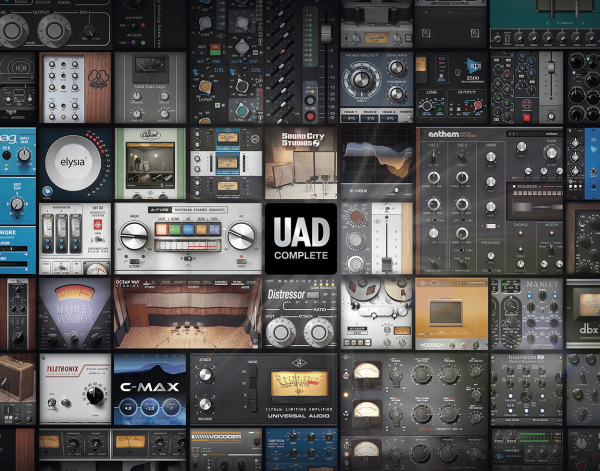Open the dbx compressor tile
This screenshot has height=471, width=600.
(583, 314)
